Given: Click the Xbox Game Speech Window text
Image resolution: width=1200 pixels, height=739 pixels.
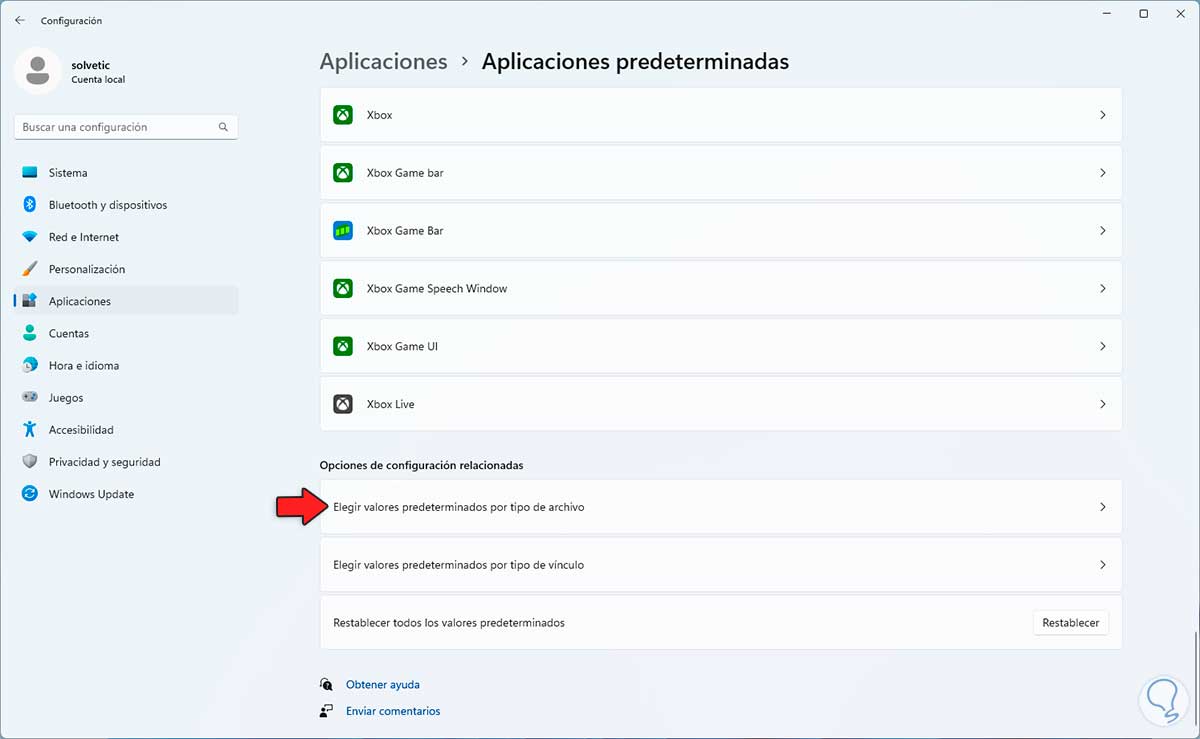Looking at the screenshot, I should (x=437, y=288).
